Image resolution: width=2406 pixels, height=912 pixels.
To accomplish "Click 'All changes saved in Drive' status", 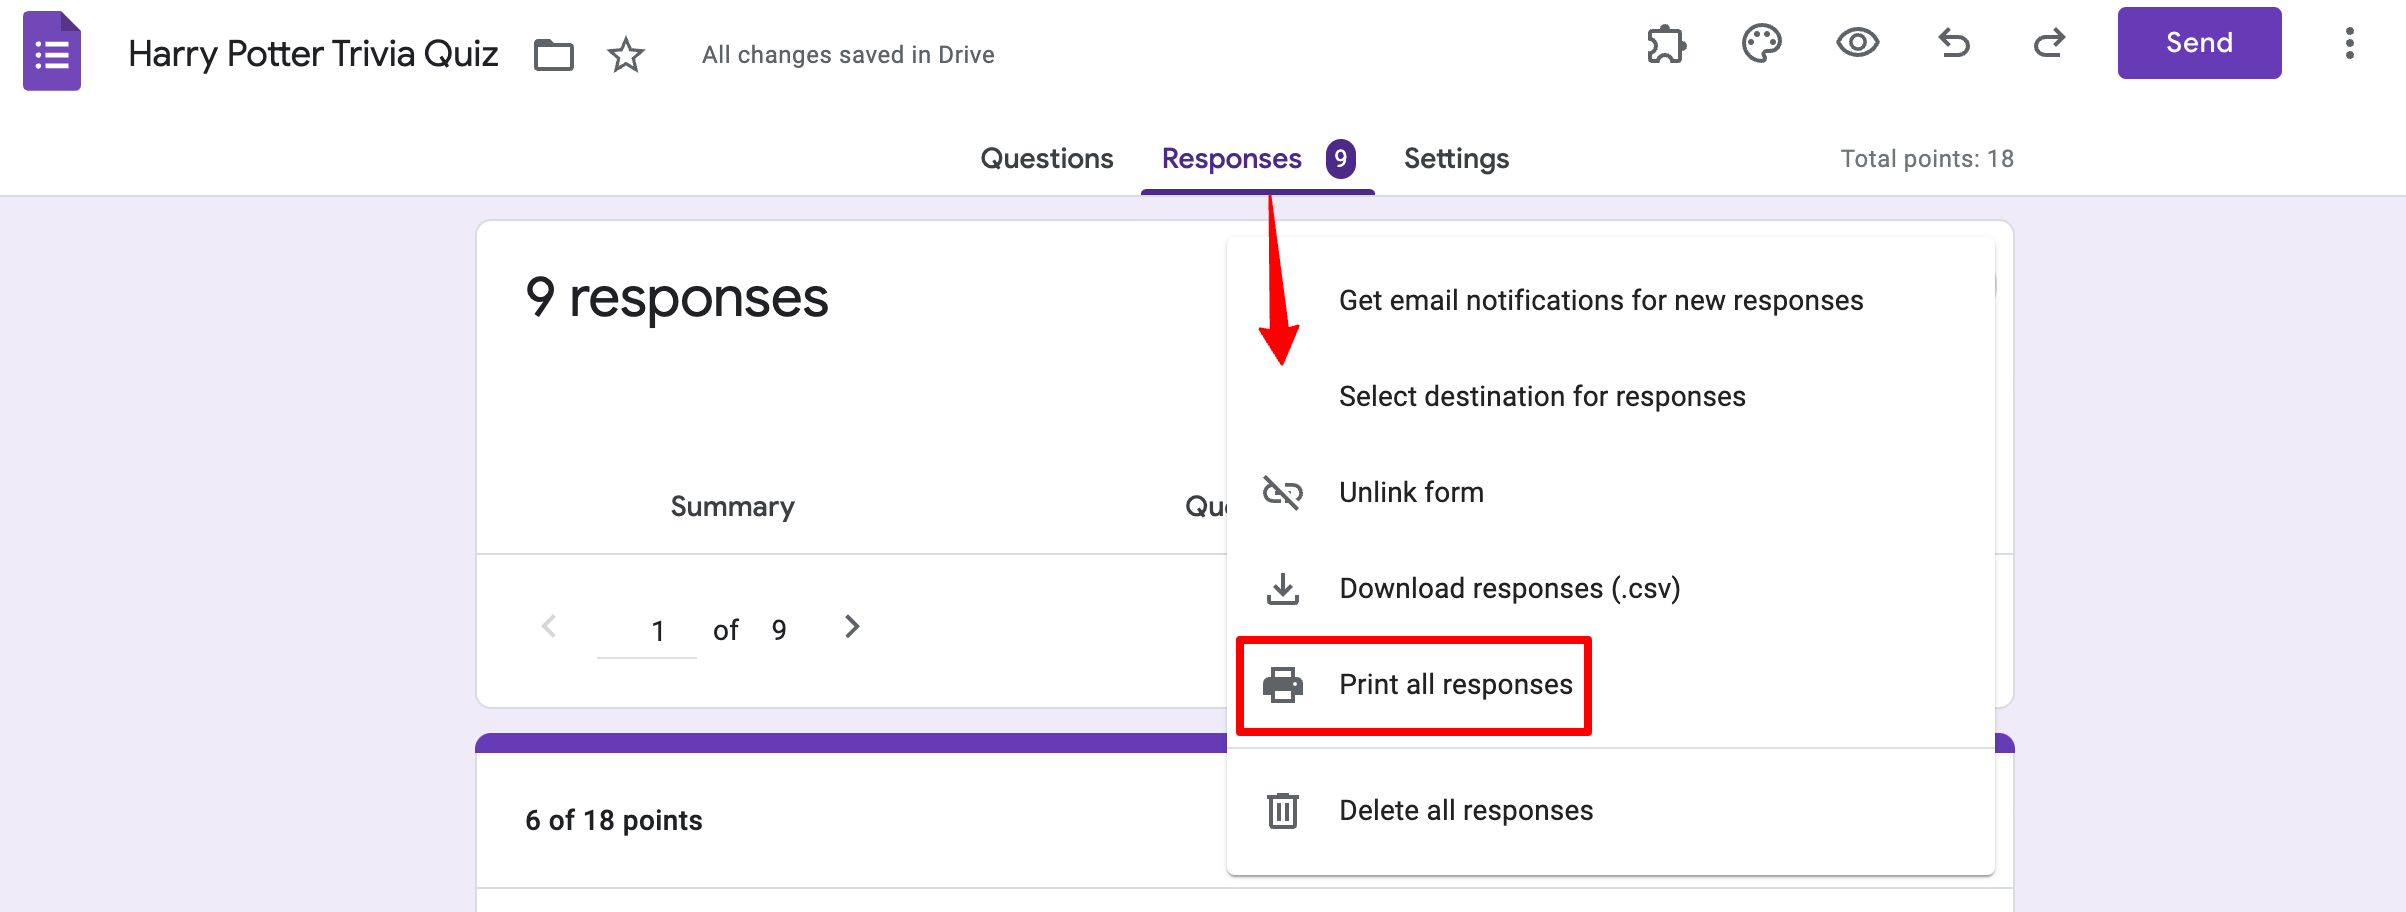I will tap(848, 54).
